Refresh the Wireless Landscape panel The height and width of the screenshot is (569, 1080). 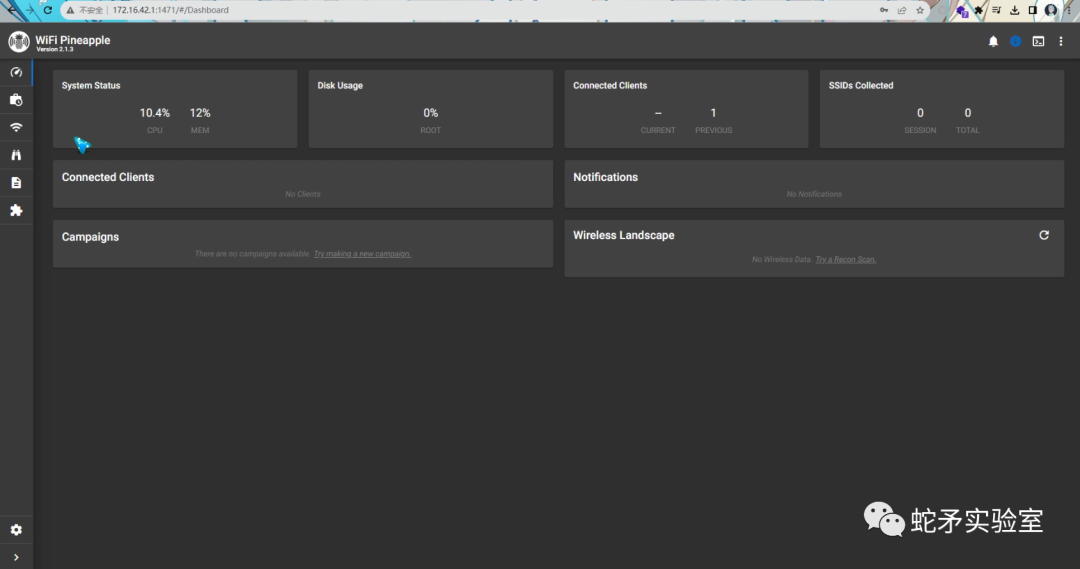(x=1044, y=235)
